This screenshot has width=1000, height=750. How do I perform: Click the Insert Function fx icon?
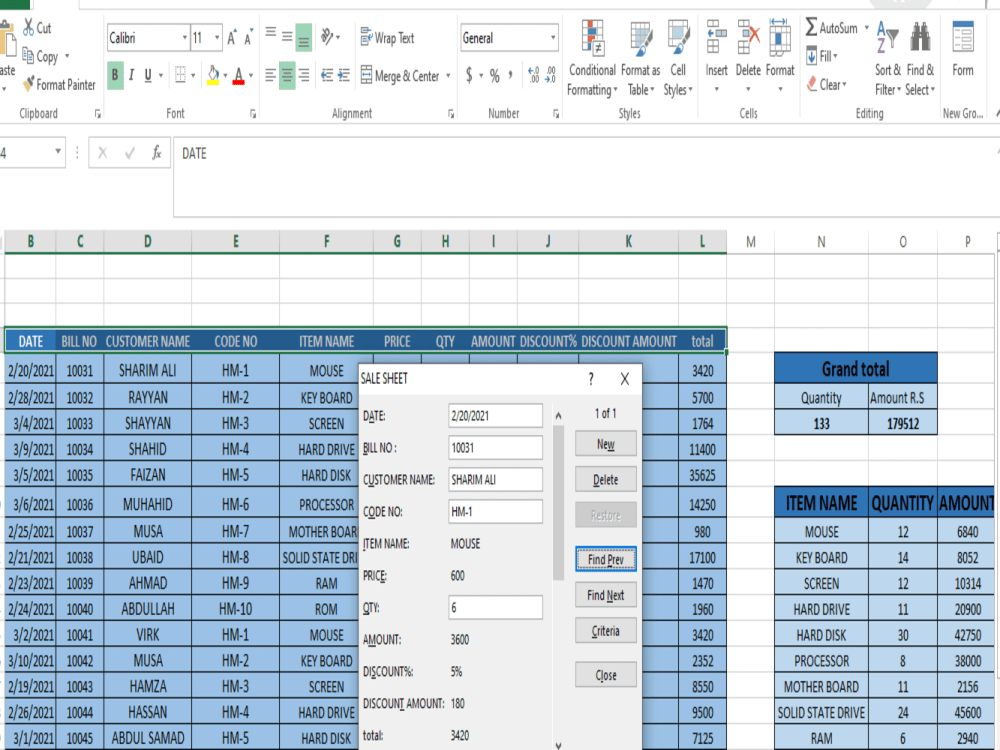[156, 153]
